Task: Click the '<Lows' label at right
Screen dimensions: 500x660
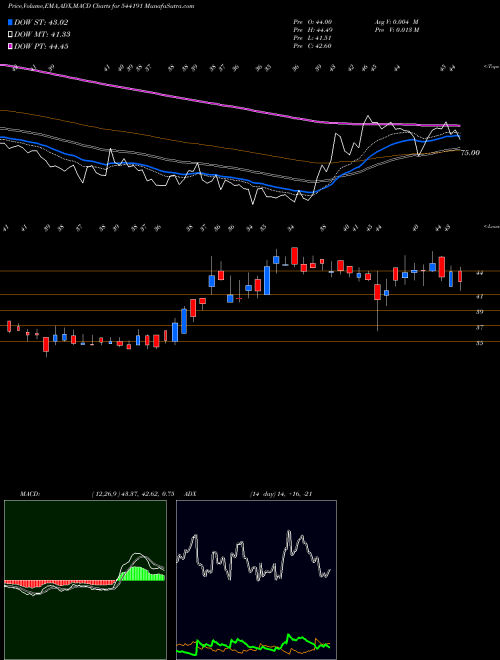Action: tap(491, 226)
